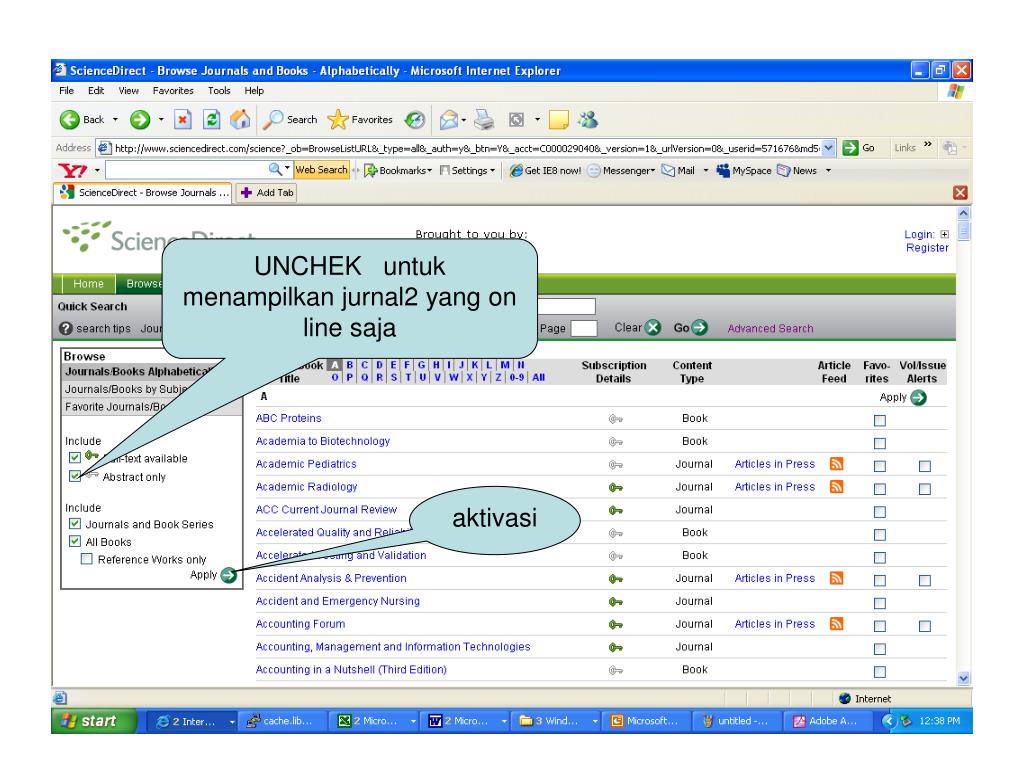Expand the Links toolbar chevron
1024x768 pixels.
tap(927, 145)
